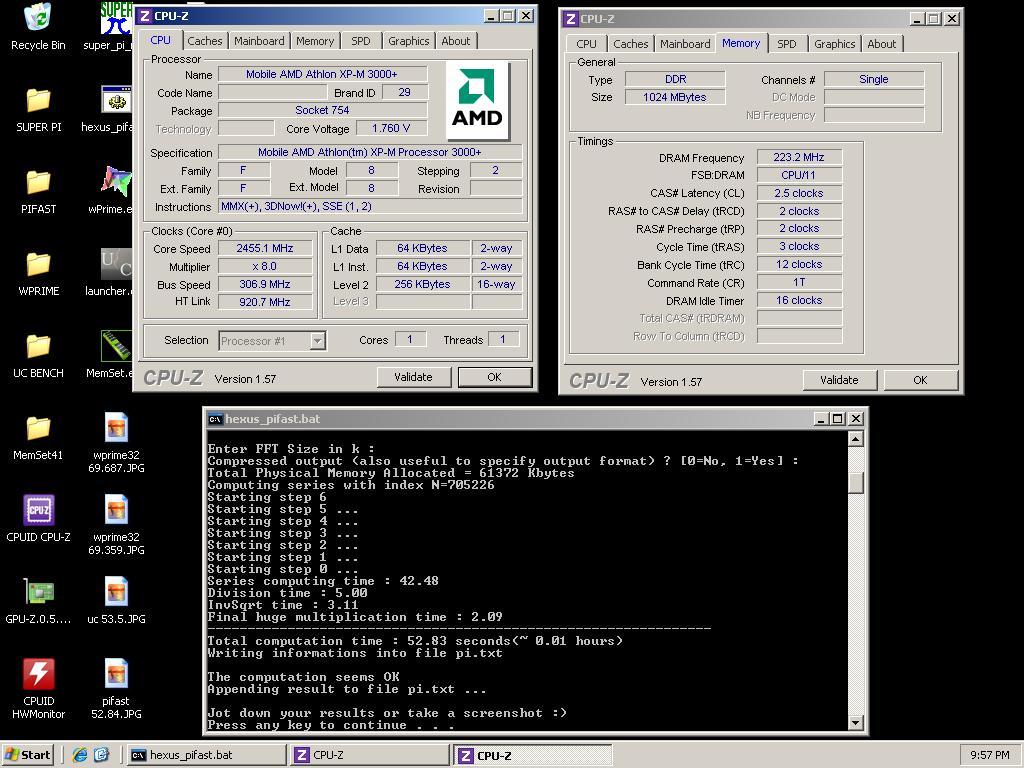This screenshot has height=768, width=1024.
Task: Switch to CPU tab in right CPU-Z window
Action: pos(586,44)
